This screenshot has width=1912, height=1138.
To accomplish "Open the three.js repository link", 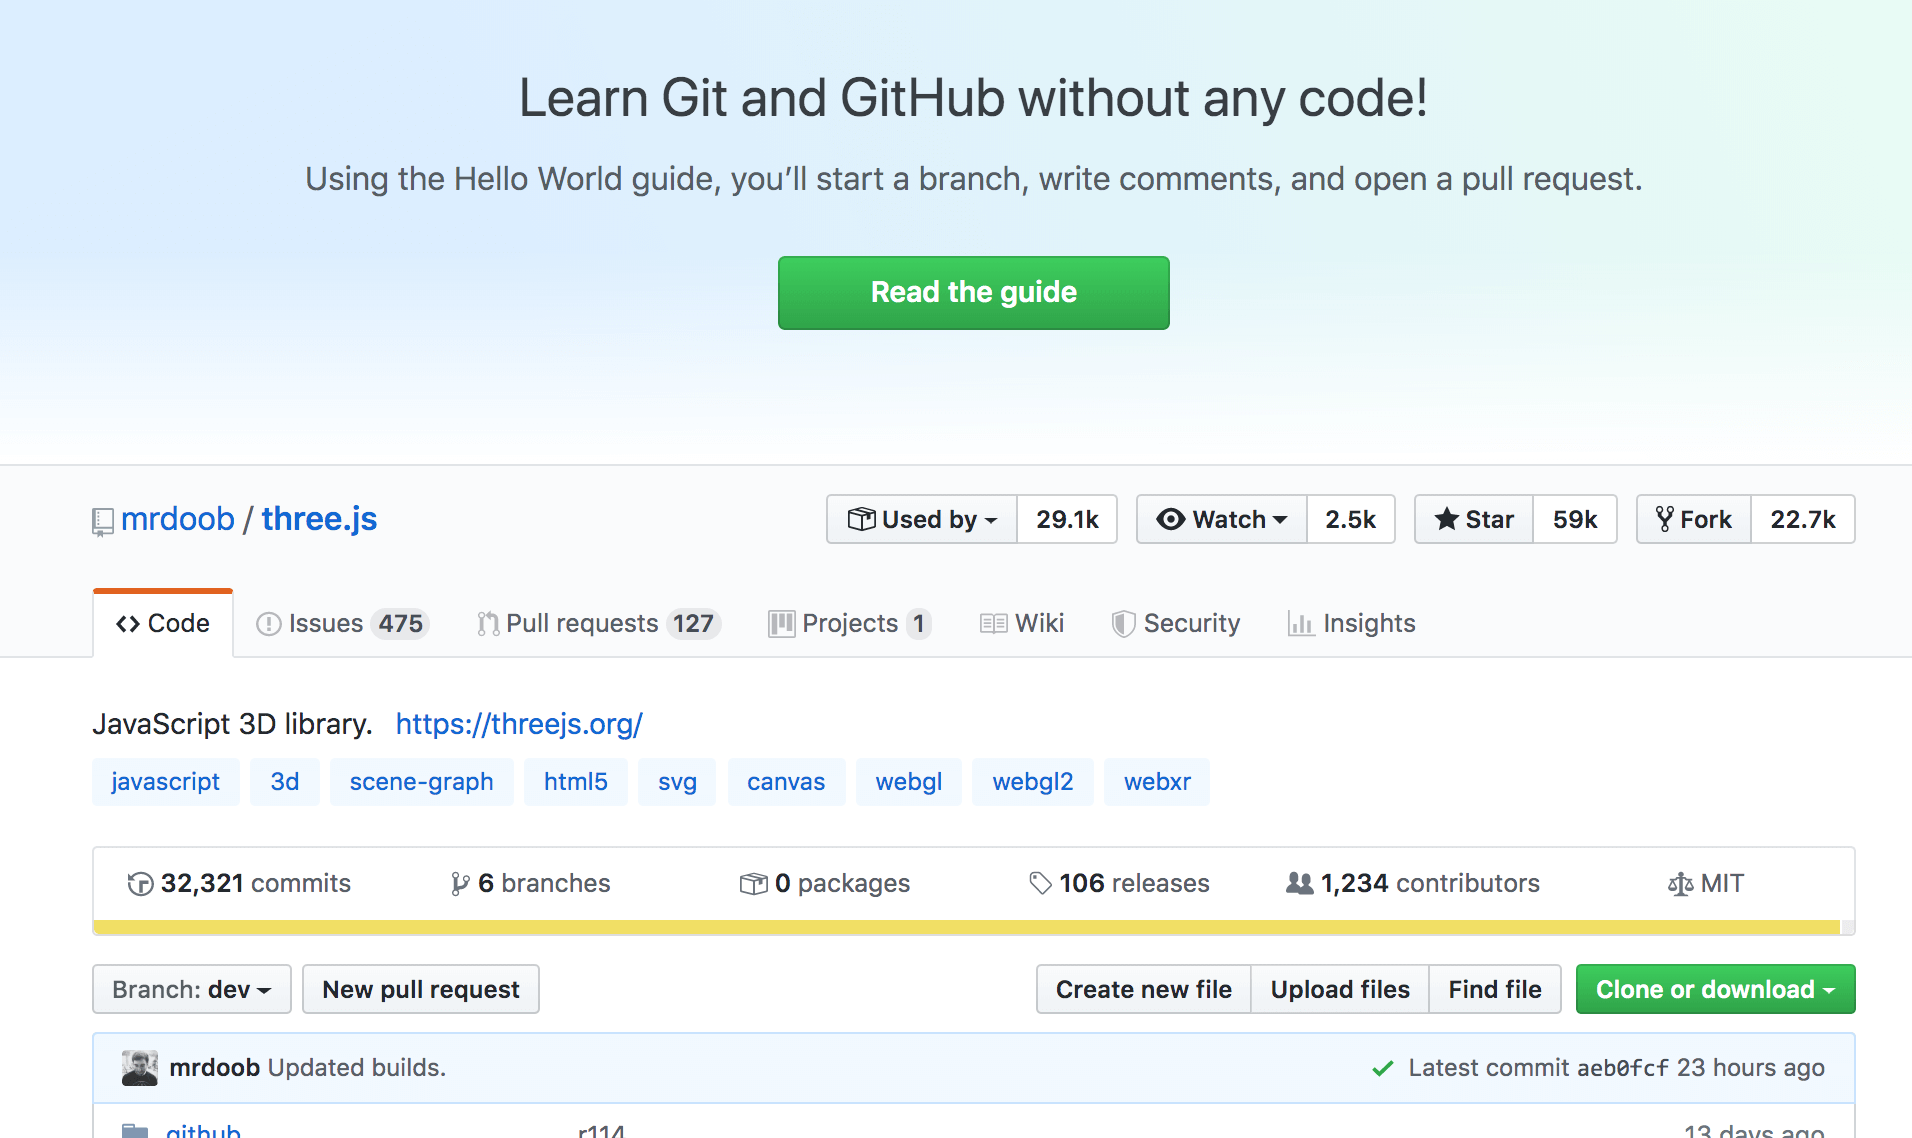I will (319, 519).
